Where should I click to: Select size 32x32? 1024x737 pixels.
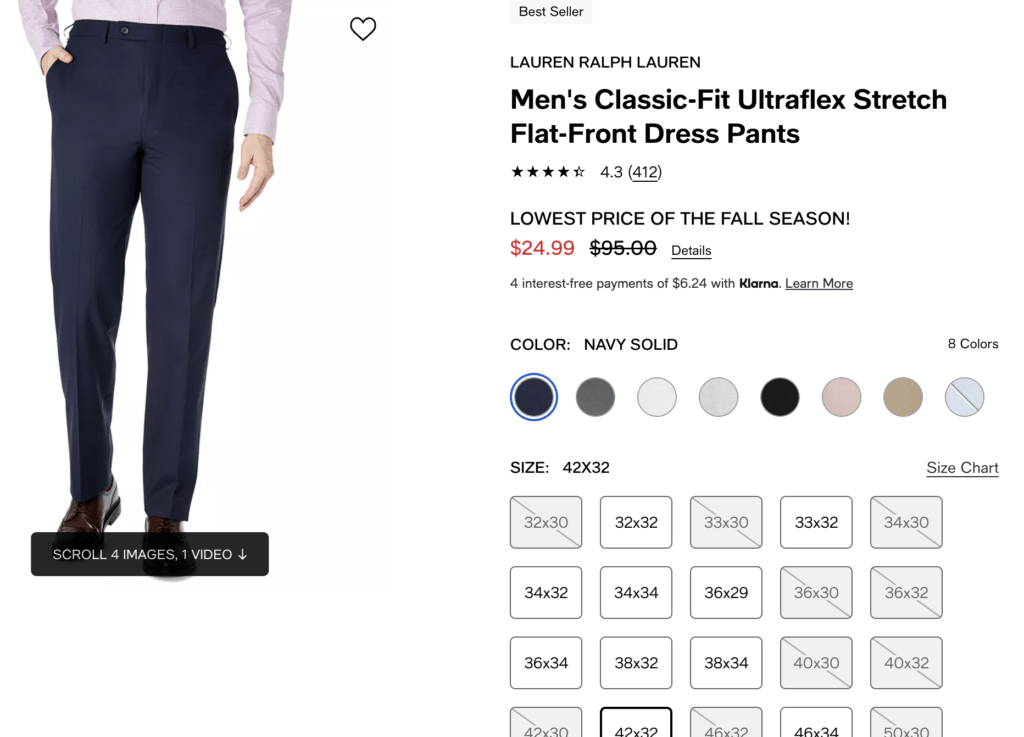tap(636, 522)
